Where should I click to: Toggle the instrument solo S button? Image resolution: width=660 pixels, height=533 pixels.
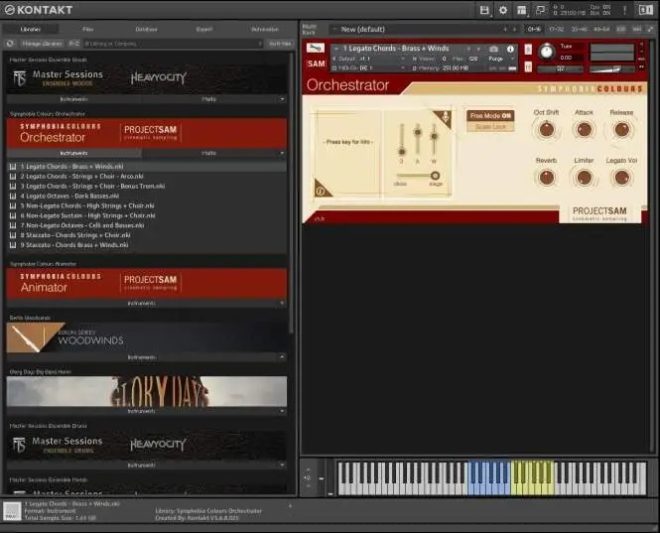[528, 49]
